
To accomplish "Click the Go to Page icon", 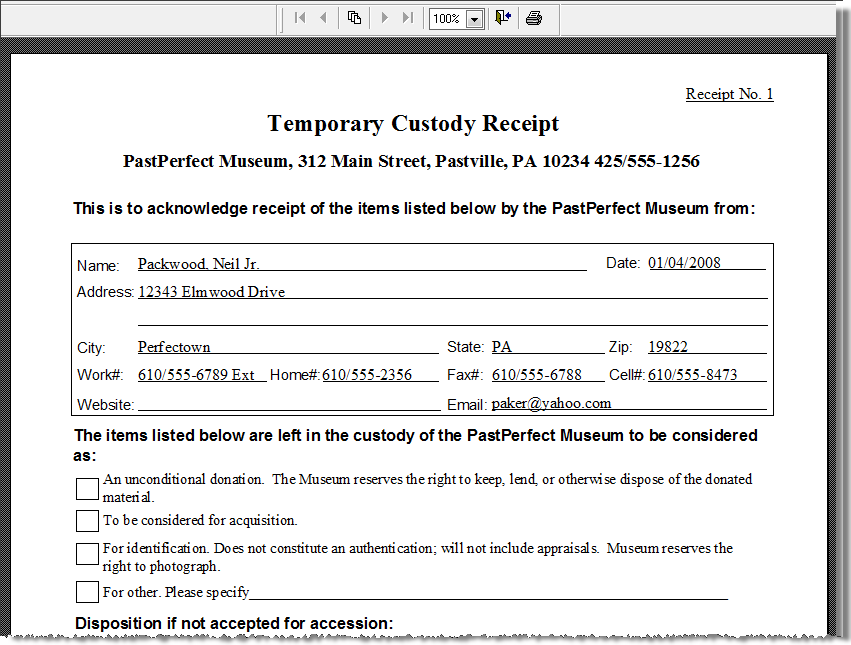I will (354, 18).
